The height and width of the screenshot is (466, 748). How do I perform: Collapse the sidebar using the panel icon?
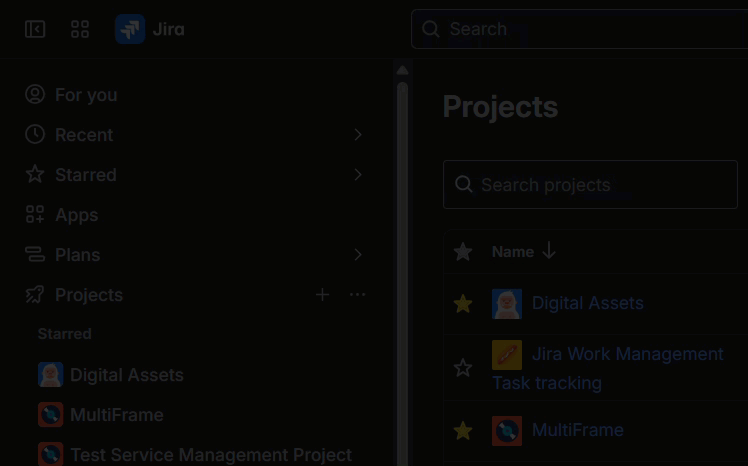35,29
